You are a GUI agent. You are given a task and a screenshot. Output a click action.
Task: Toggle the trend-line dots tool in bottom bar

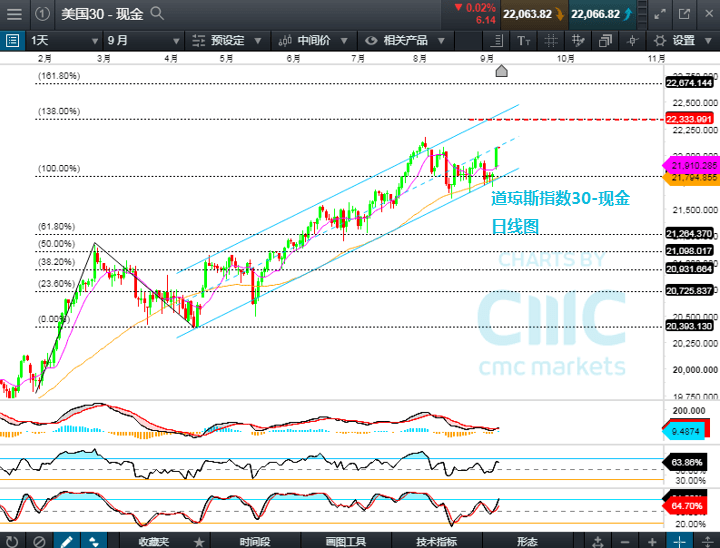93,541
